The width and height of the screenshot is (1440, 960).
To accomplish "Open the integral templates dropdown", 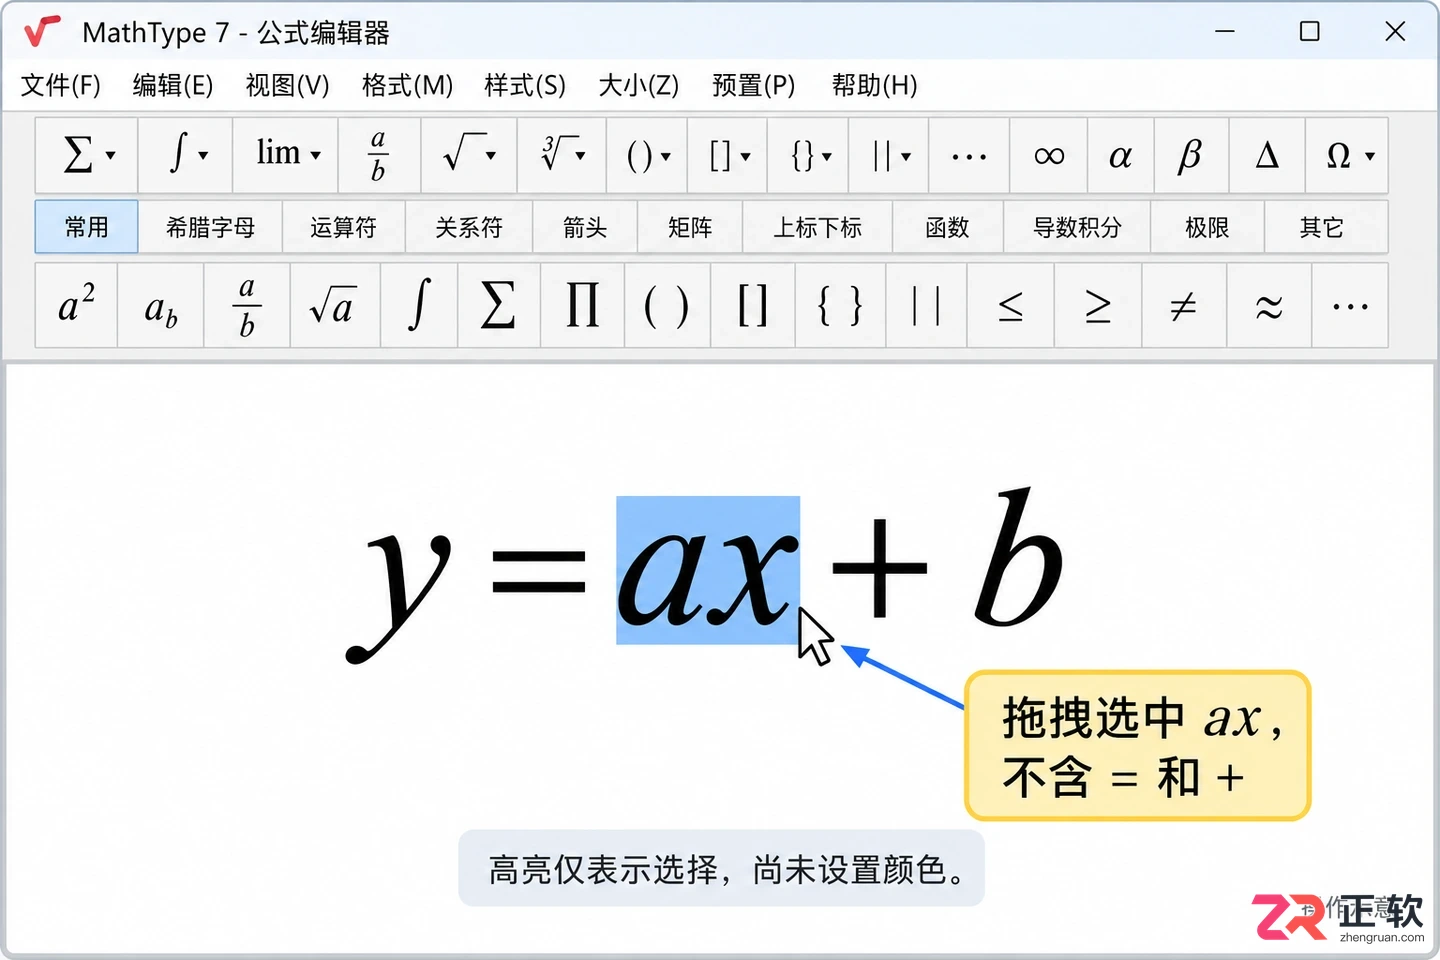I will pos(186,155).
